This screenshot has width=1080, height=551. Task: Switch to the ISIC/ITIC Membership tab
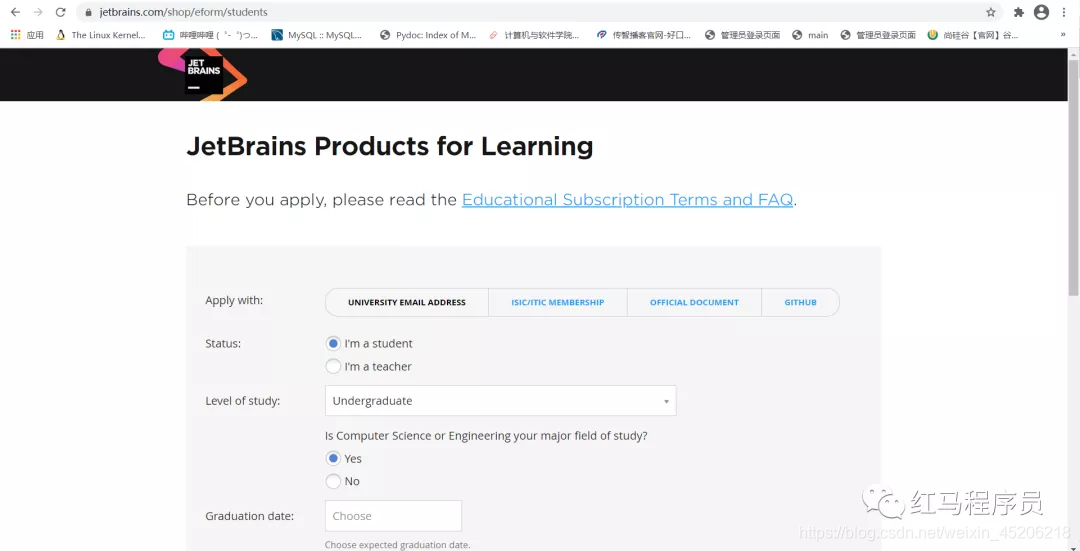tap(557, 302)
